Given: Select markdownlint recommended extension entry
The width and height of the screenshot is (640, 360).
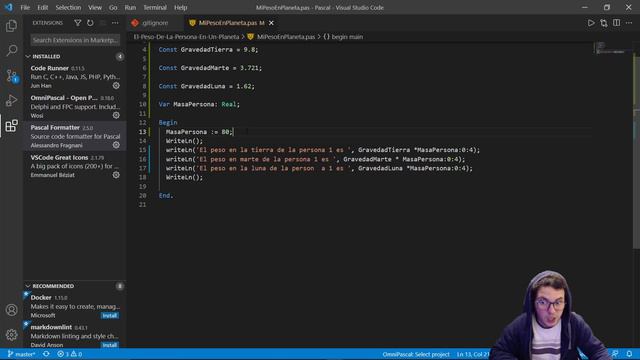Looking at the screenshot, I should (x=75, y=336).
